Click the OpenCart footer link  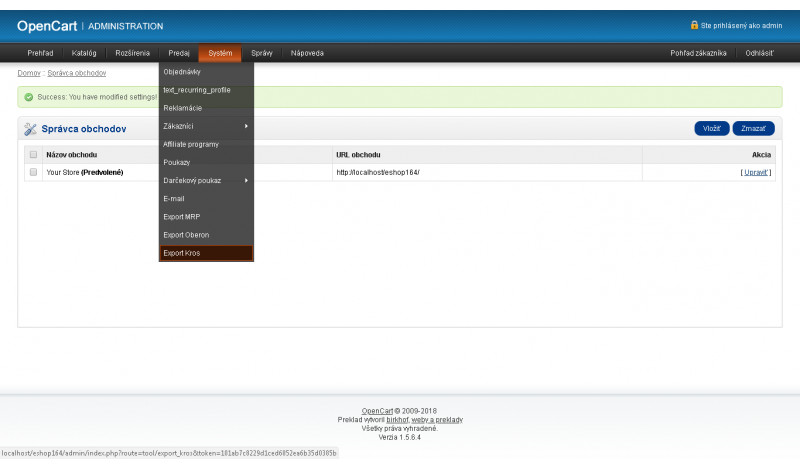[377, 411]
